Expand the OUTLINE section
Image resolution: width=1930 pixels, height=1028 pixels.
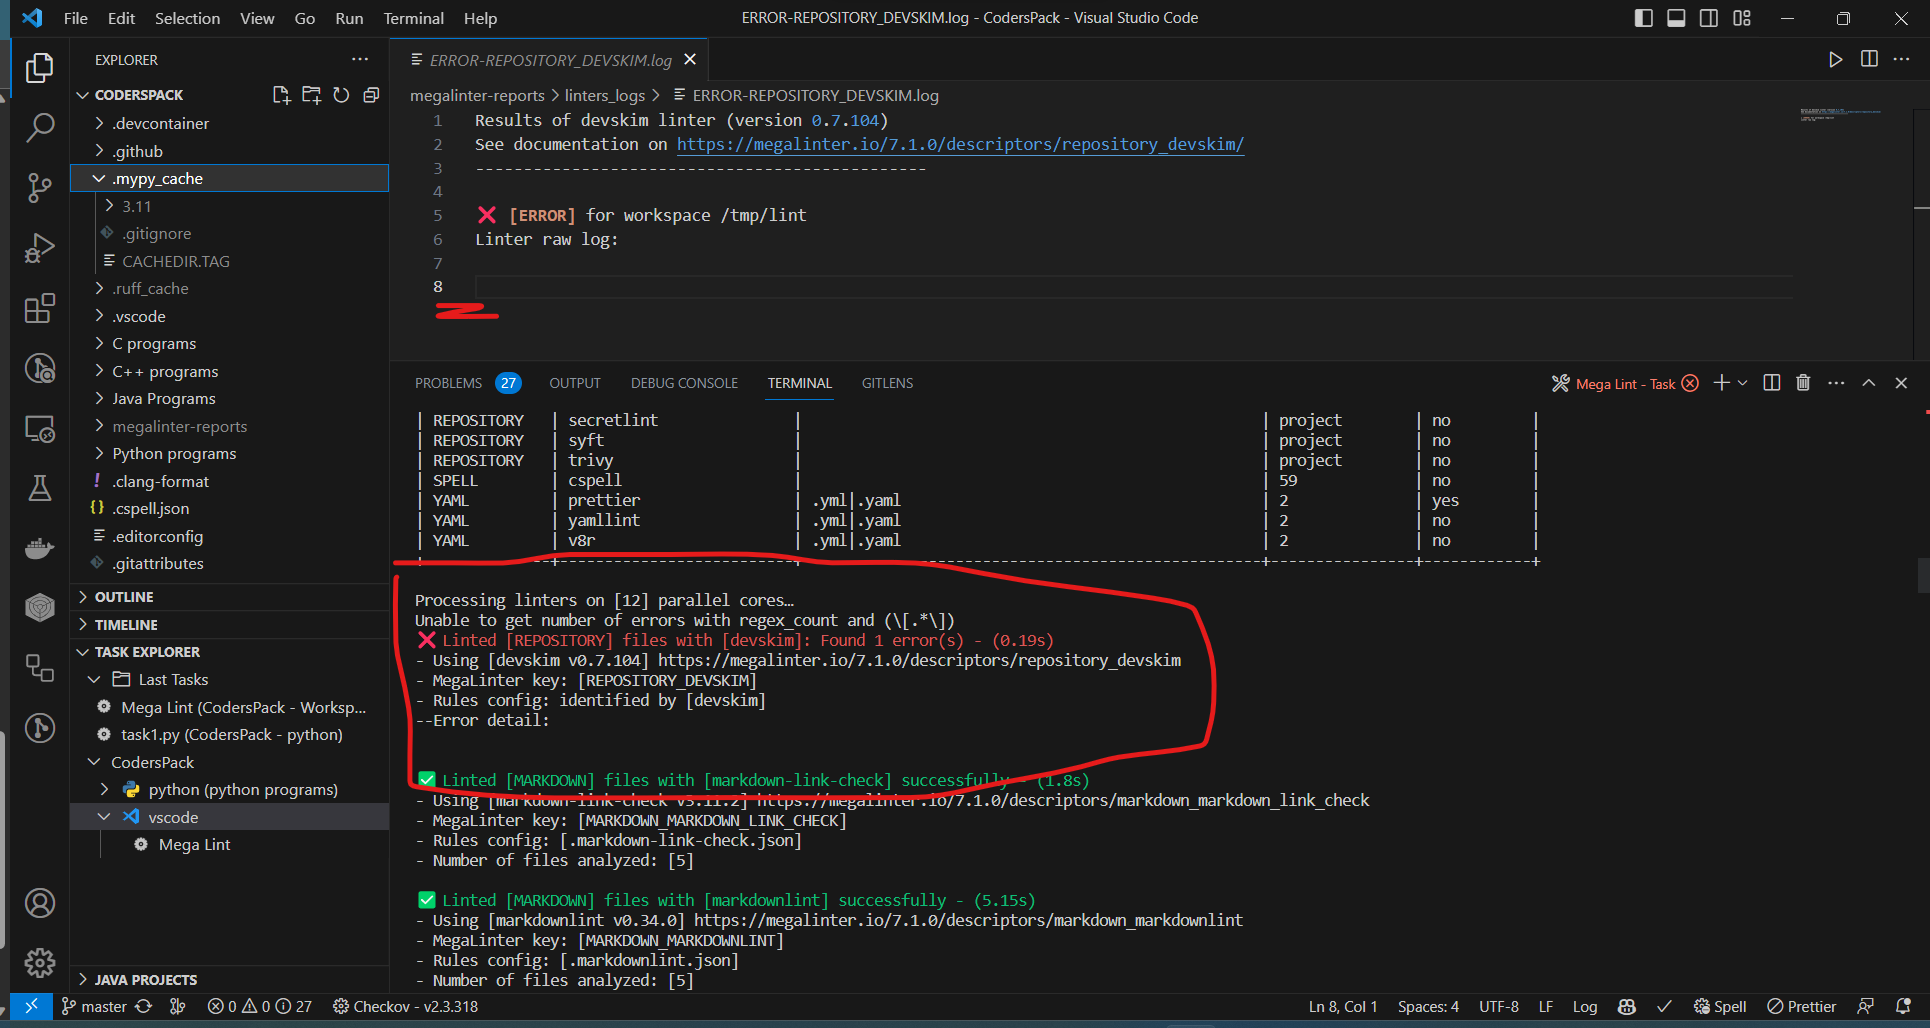pyautogui.click(x=229, y=597)
